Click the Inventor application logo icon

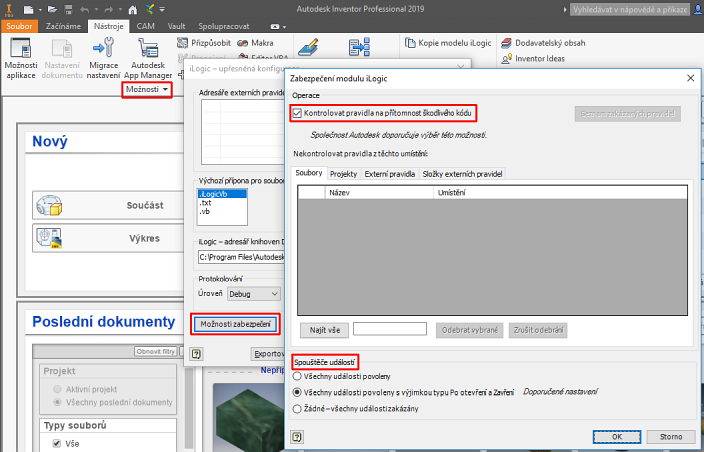[x=9, y=9]
